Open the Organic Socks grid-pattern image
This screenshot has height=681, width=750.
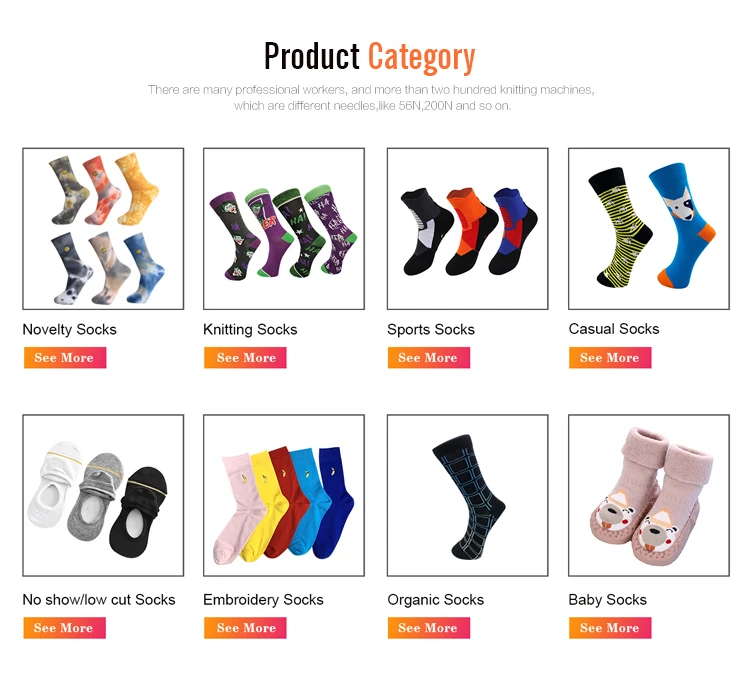tap(467, 495)
